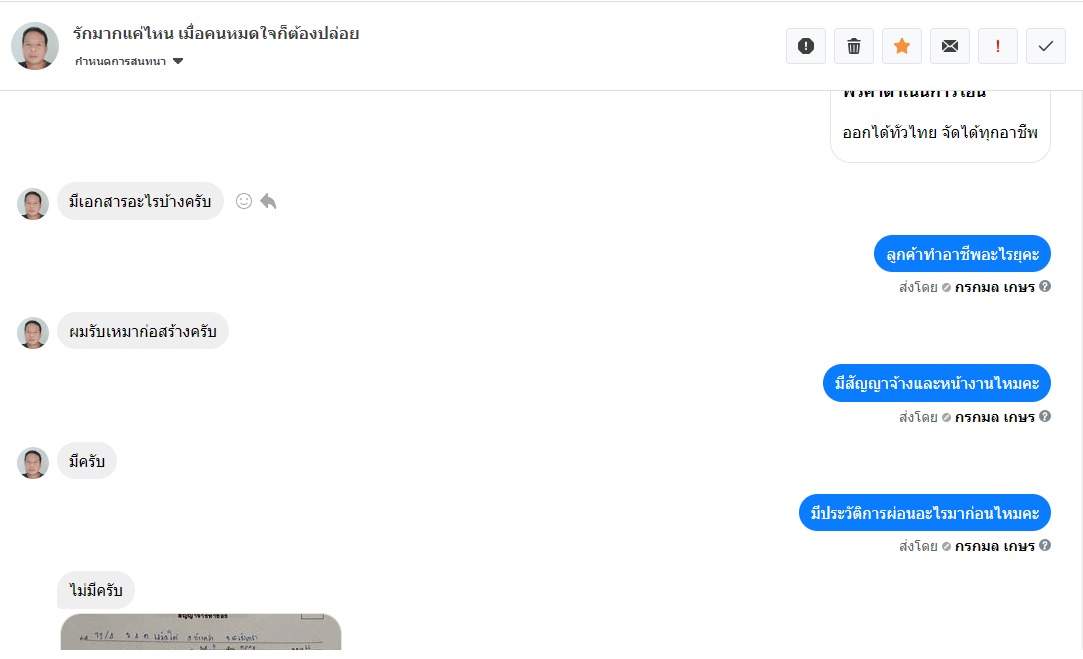Open the contact profile picture in header
The image size is (1083, 659).
pyautogui.click(x=35, y=46)
